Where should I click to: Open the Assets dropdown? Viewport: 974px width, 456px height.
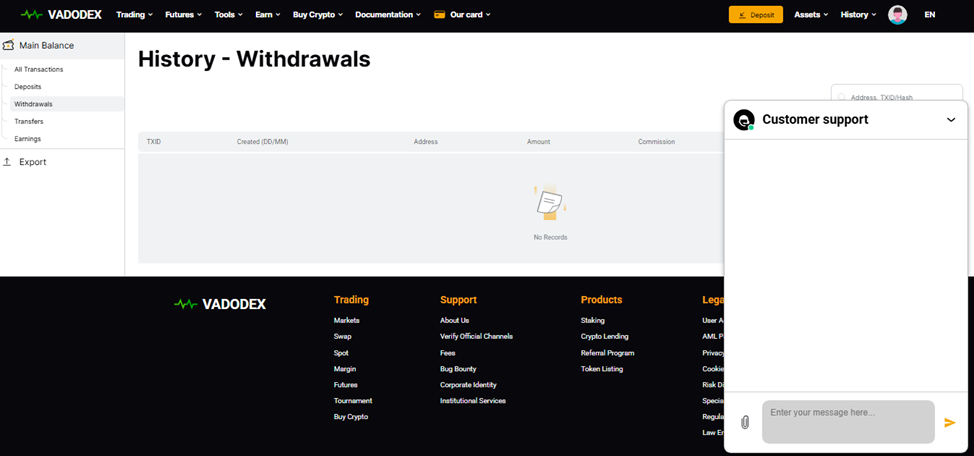point(811,14)
